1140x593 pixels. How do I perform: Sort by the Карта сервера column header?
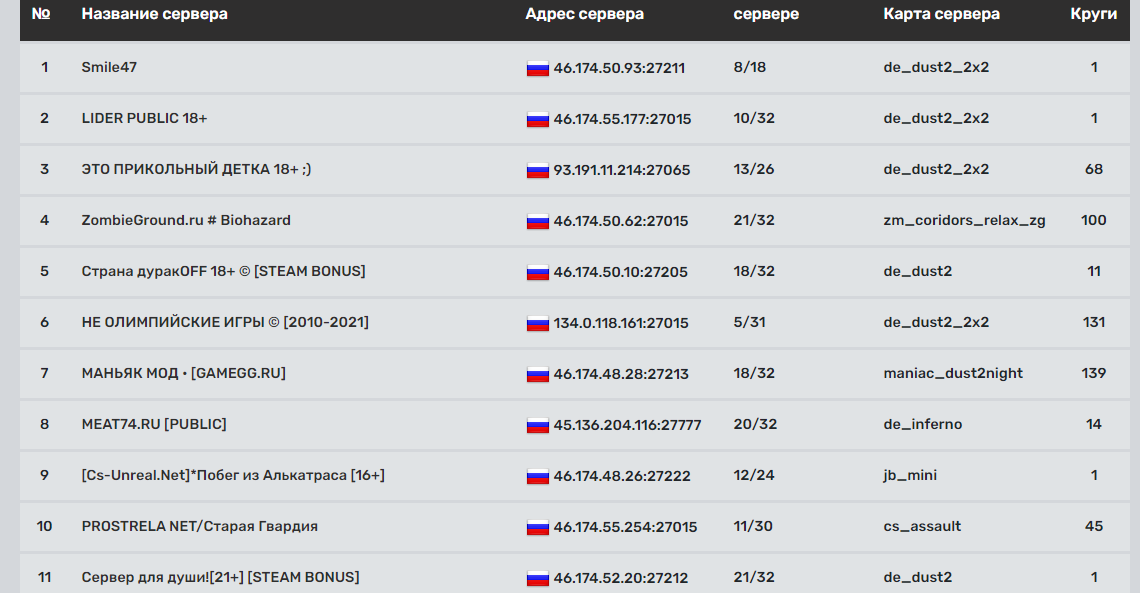pyautogui.click(x=942, y=14)
